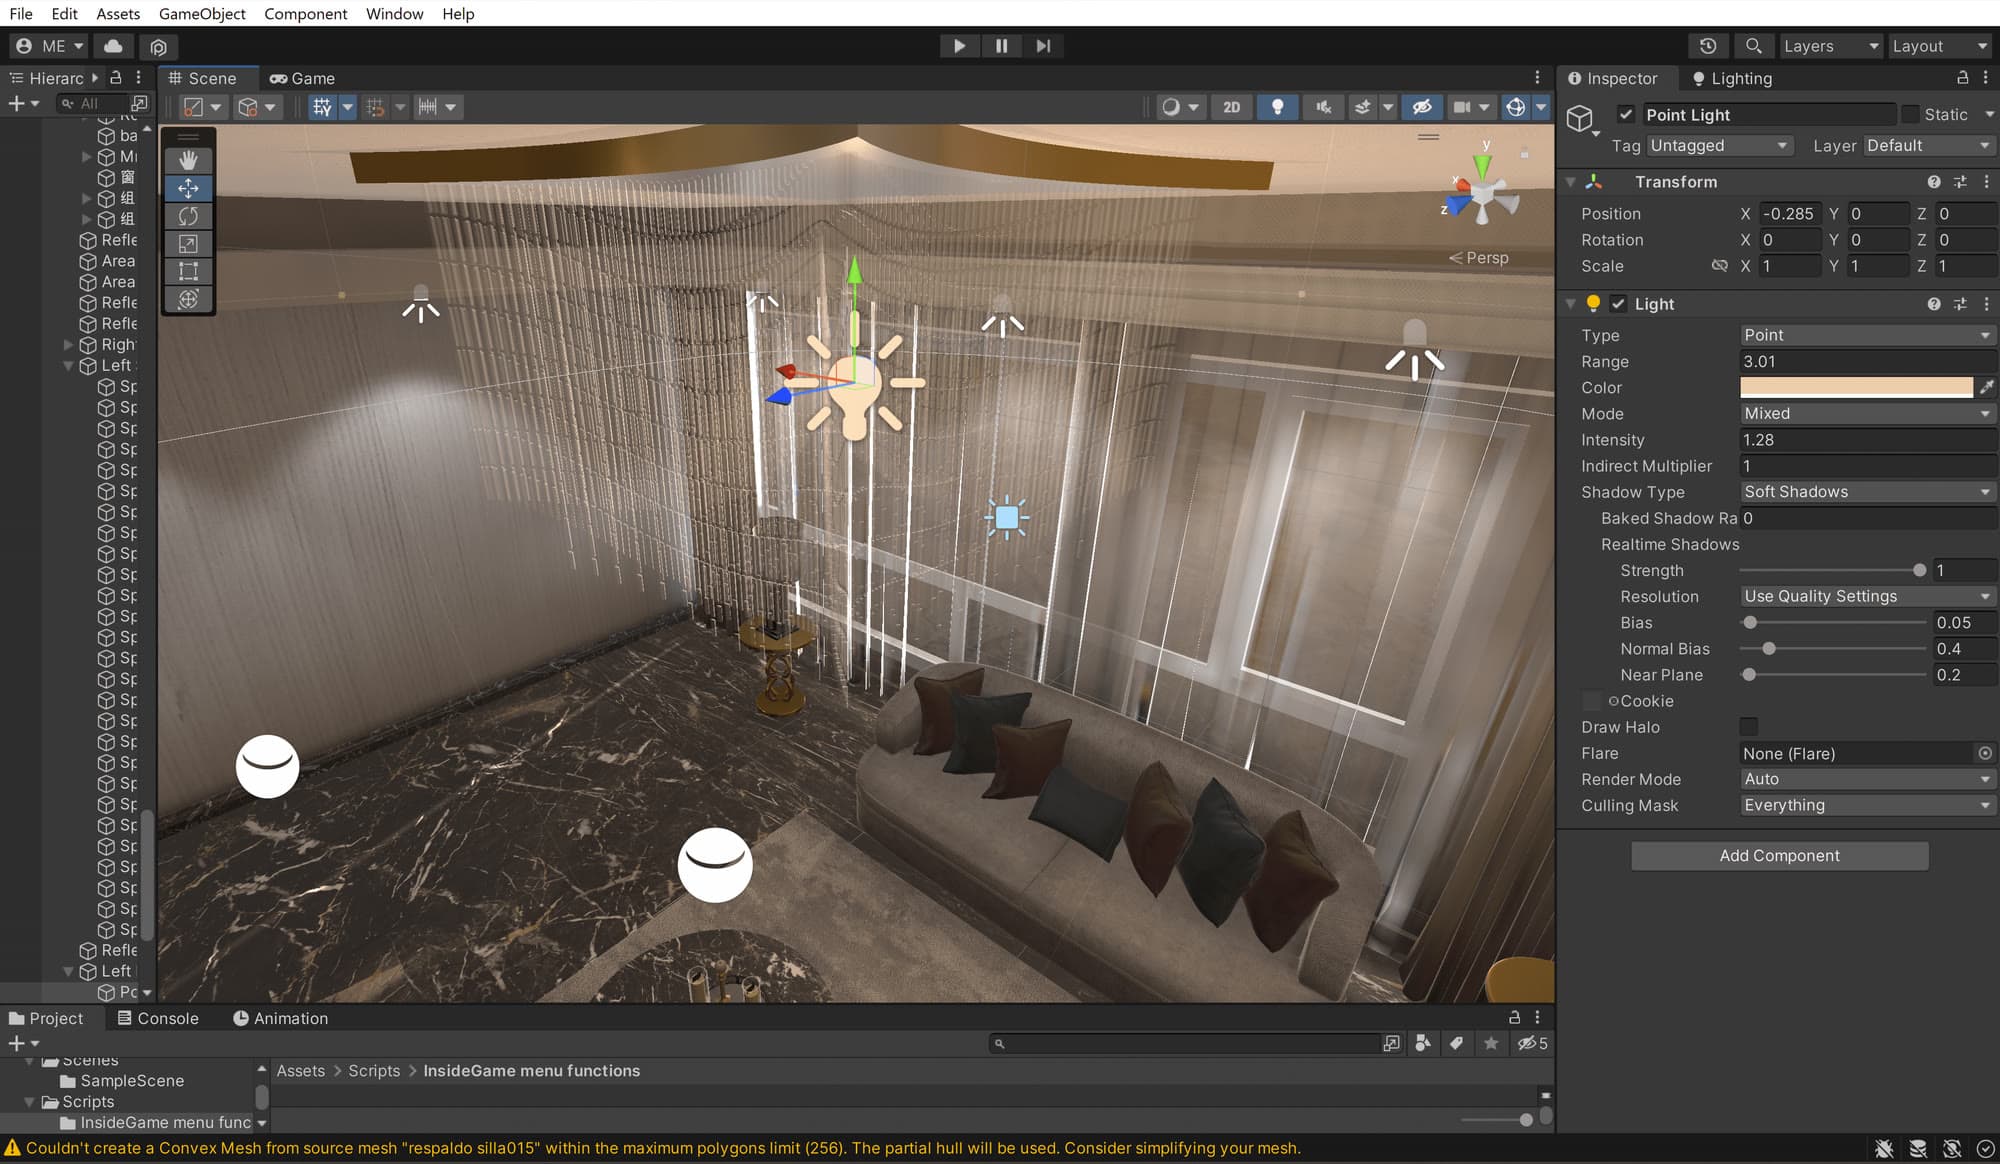Screen dimensions: 2000x1164
Task: Open the light Type dropdown
Action: point(1867,335)
